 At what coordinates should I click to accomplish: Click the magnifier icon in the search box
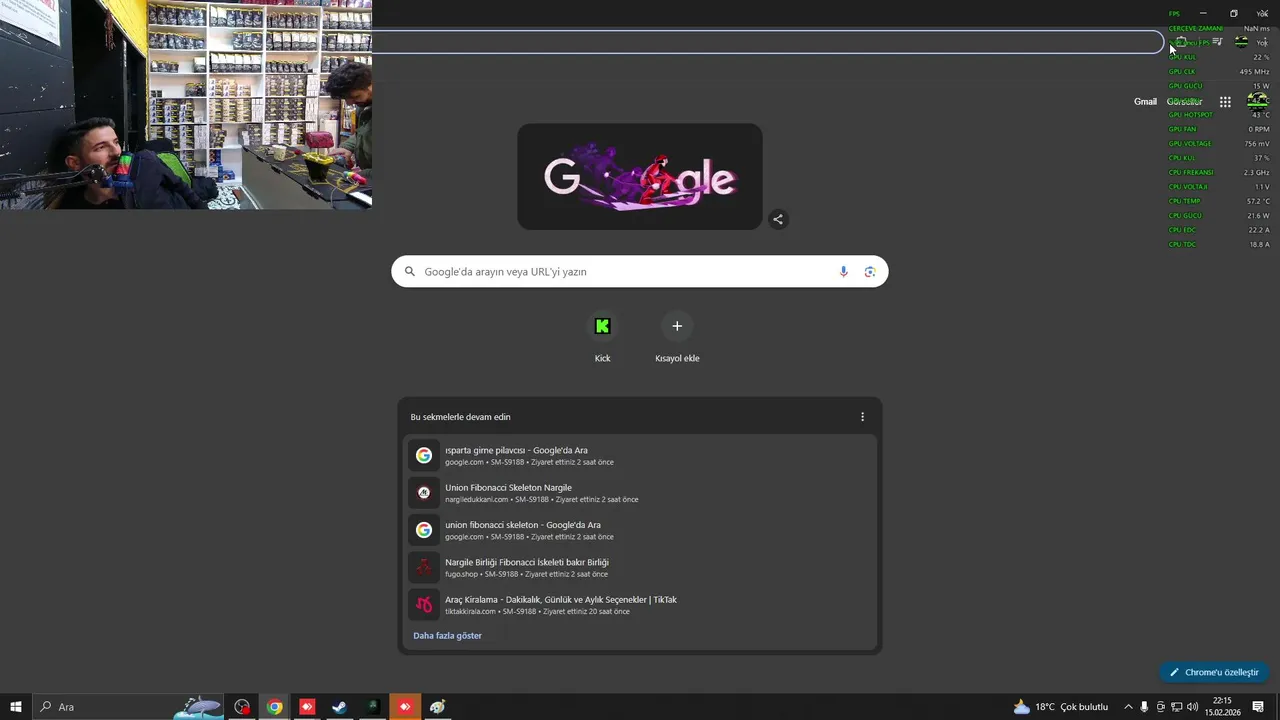tap(409, 272)
